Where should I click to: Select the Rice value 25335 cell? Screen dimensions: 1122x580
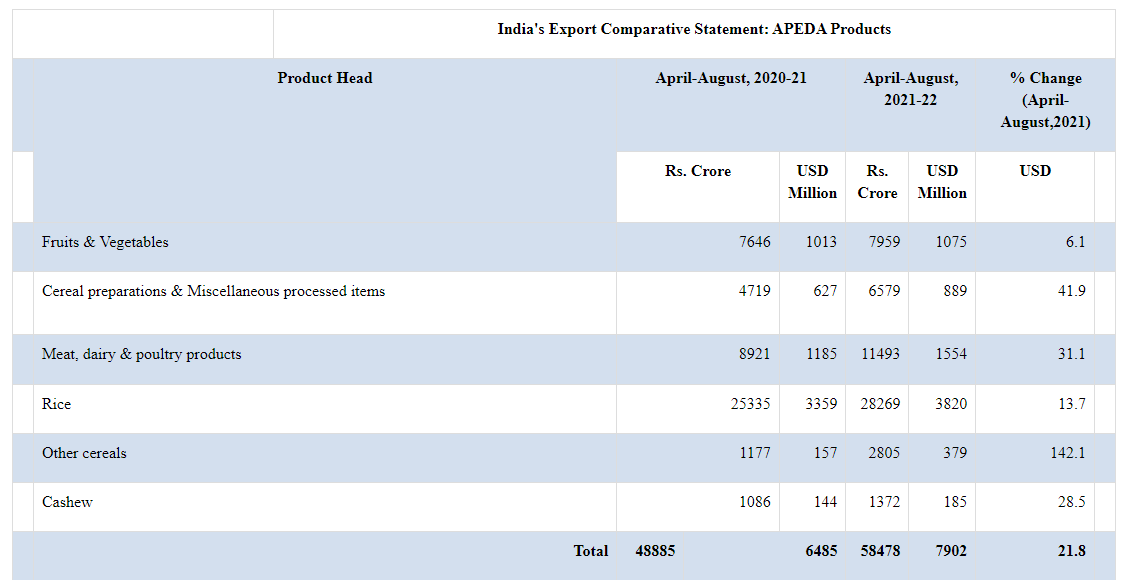click(751, 404)
